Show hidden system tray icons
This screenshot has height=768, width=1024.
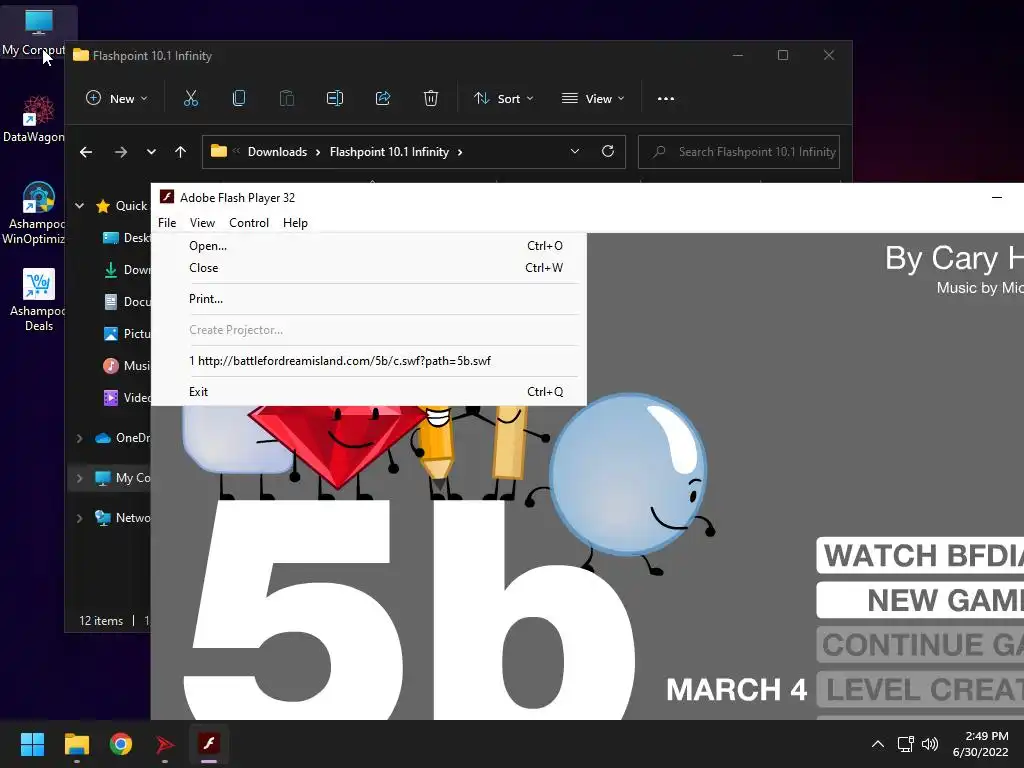pyautogui.click(x=878, y=744)
